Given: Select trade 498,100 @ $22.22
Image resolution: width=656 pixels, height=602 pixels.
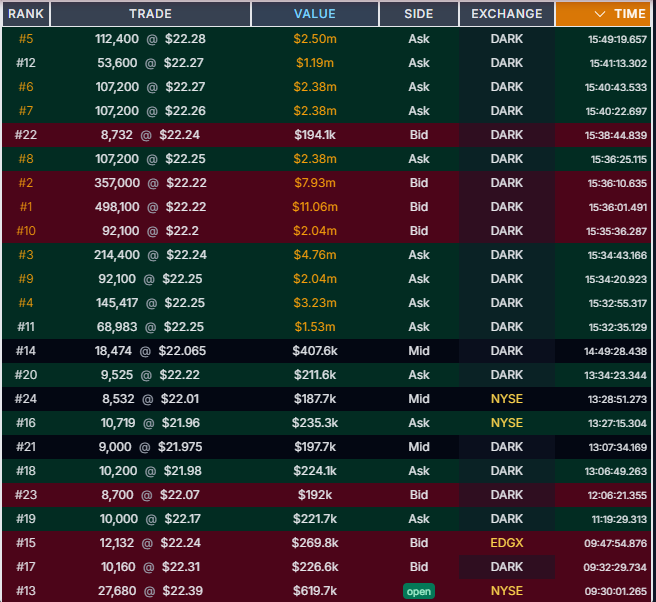Looking at the screenshot, I should pyautogui.click(x=150, y=207).
